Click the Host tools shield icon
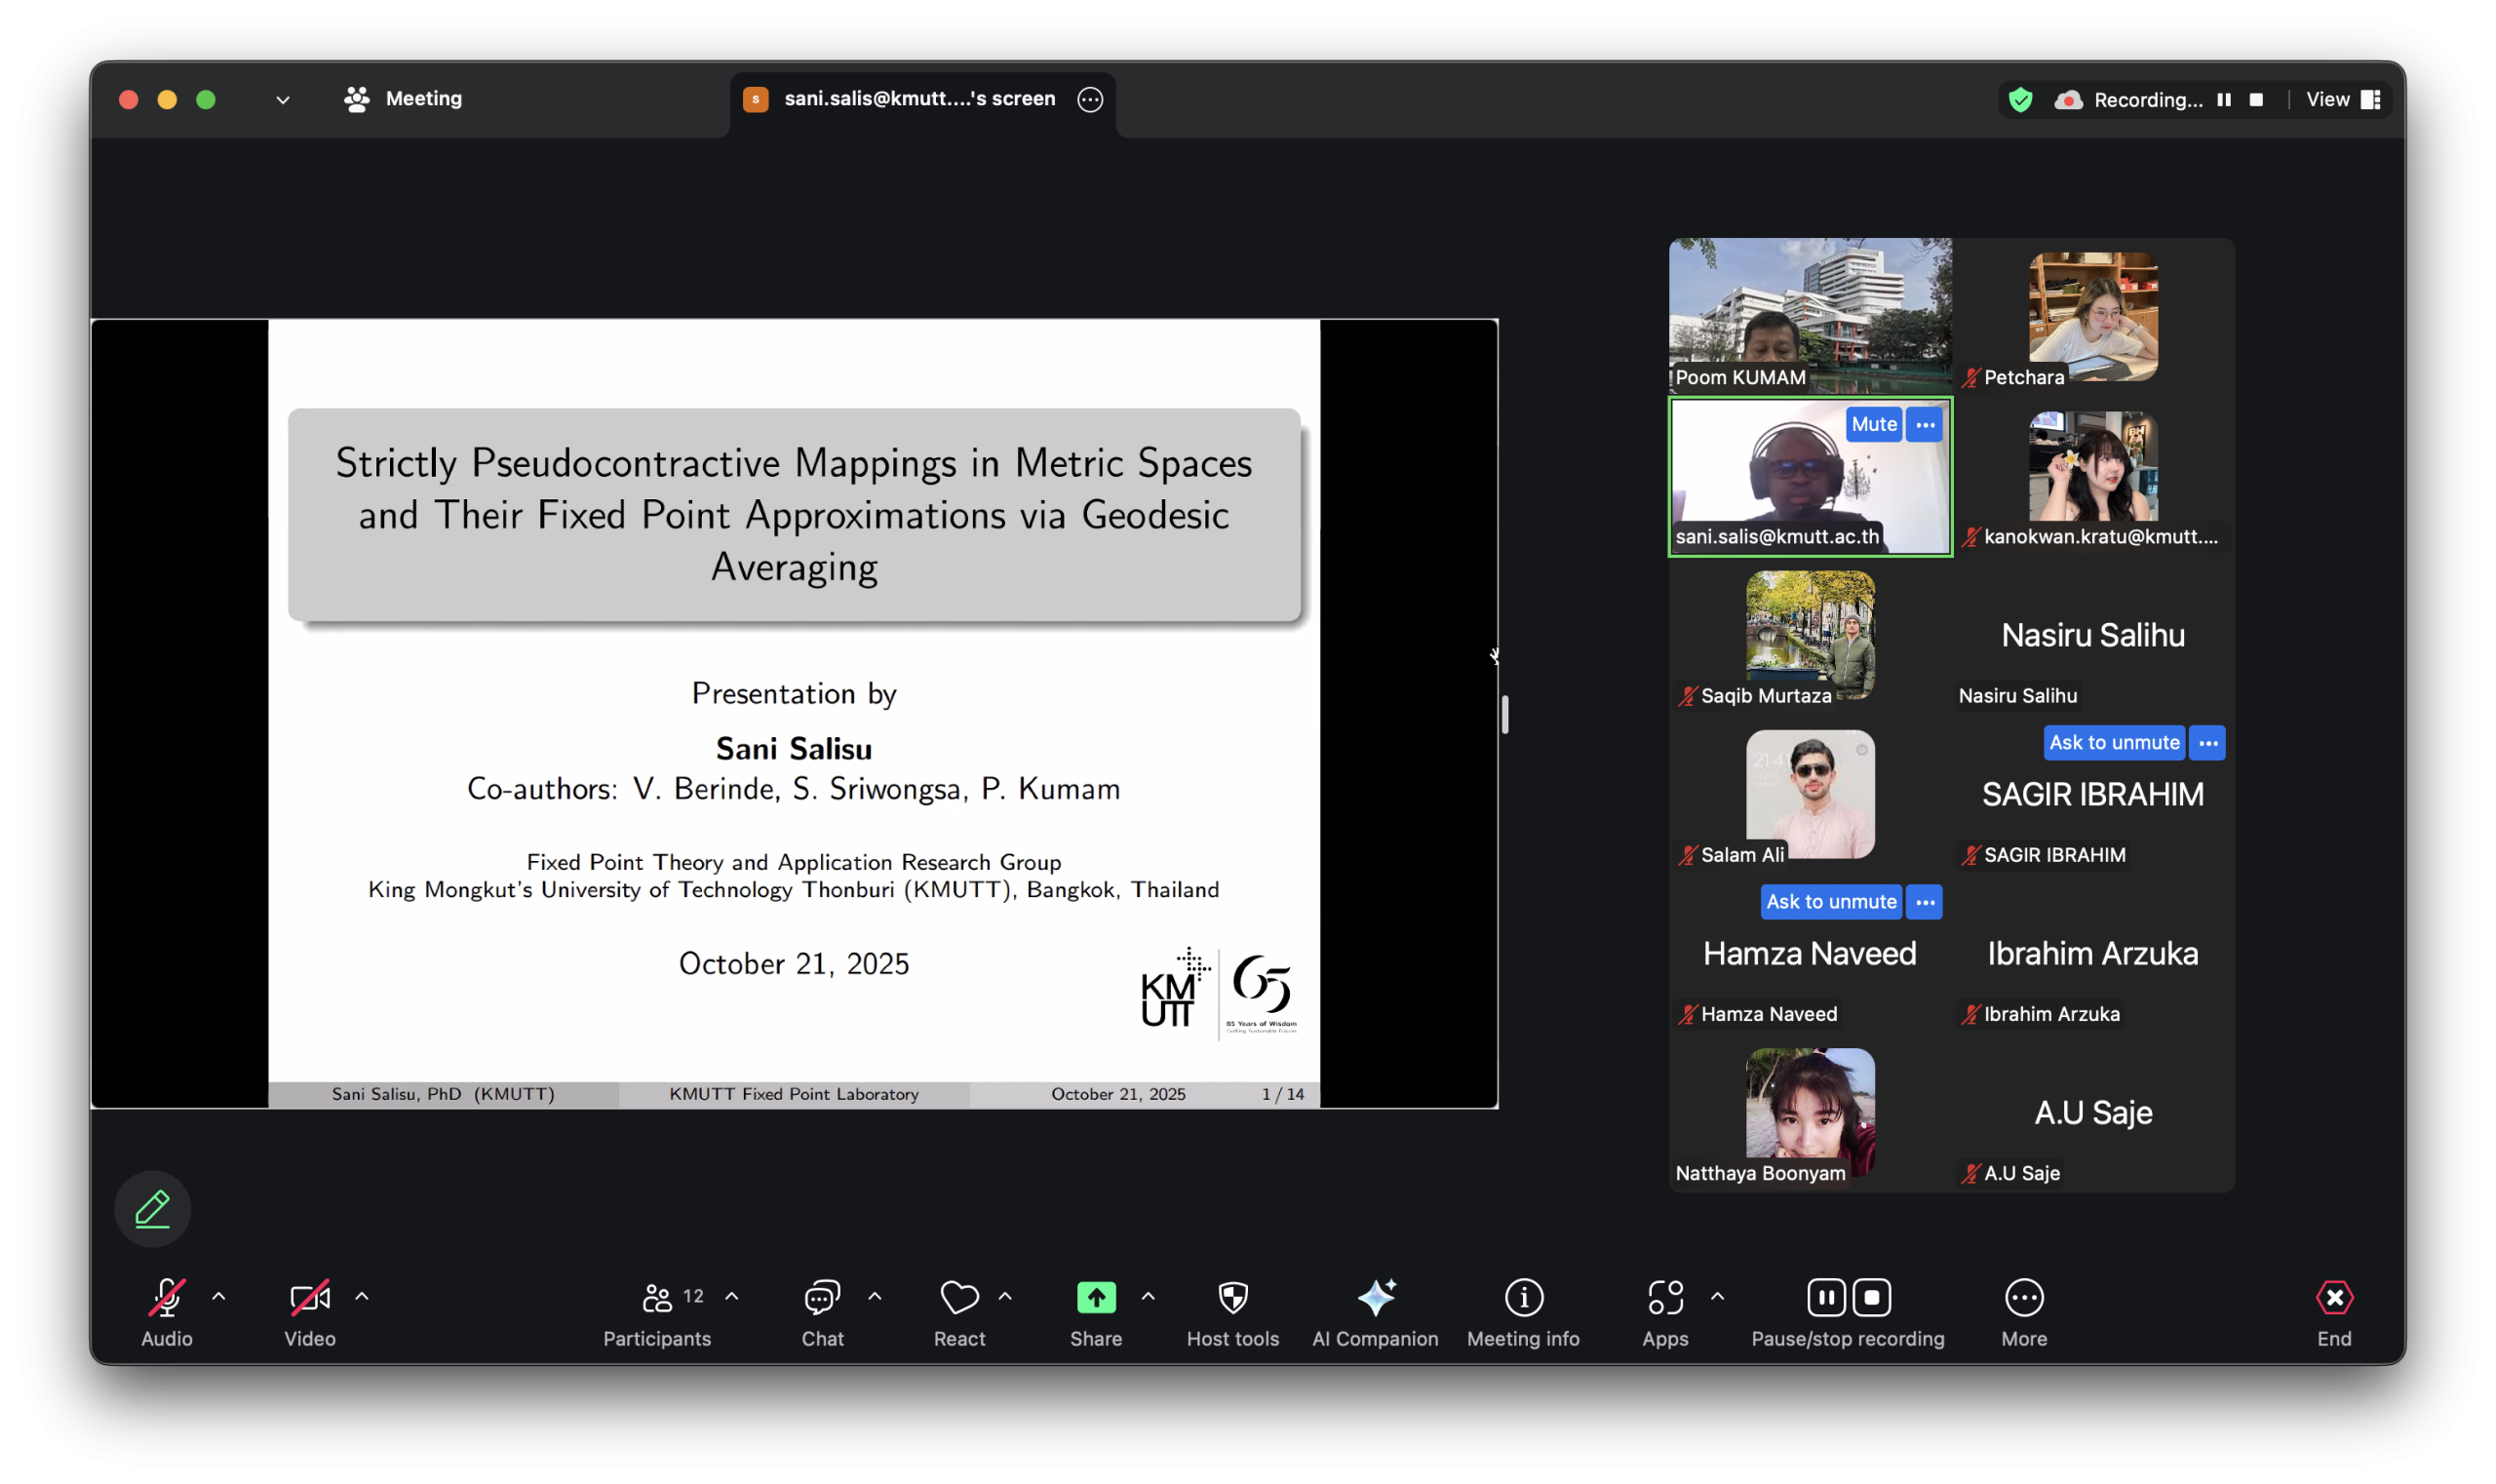The image size is (2496, 1484). (x=1232, y=1297)
